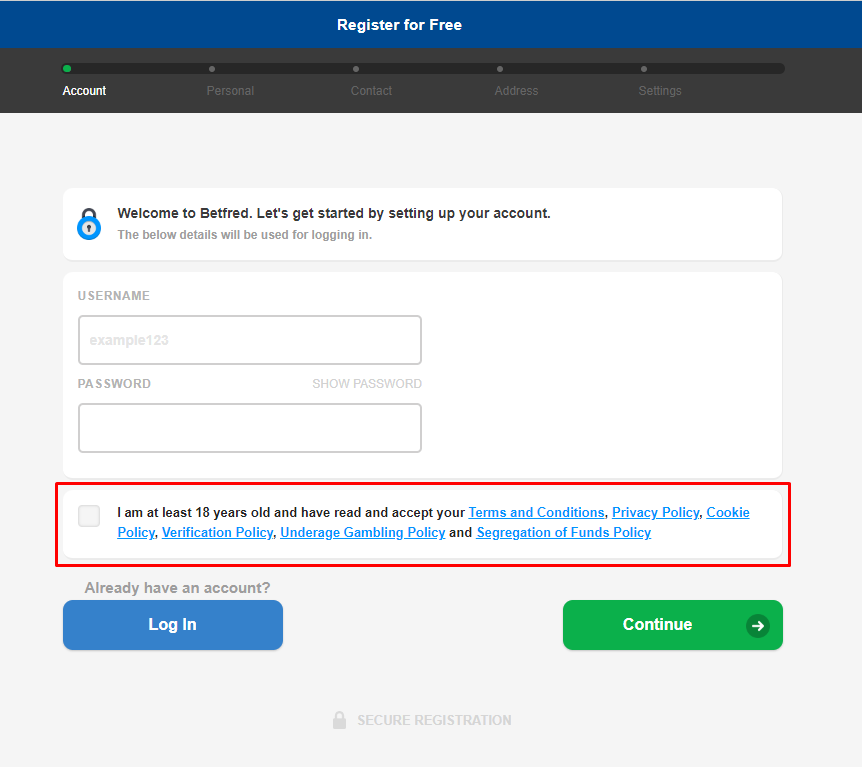Open the Terms and Conditions link
Viewport: 862px width, 767px height.
(536, 513)
